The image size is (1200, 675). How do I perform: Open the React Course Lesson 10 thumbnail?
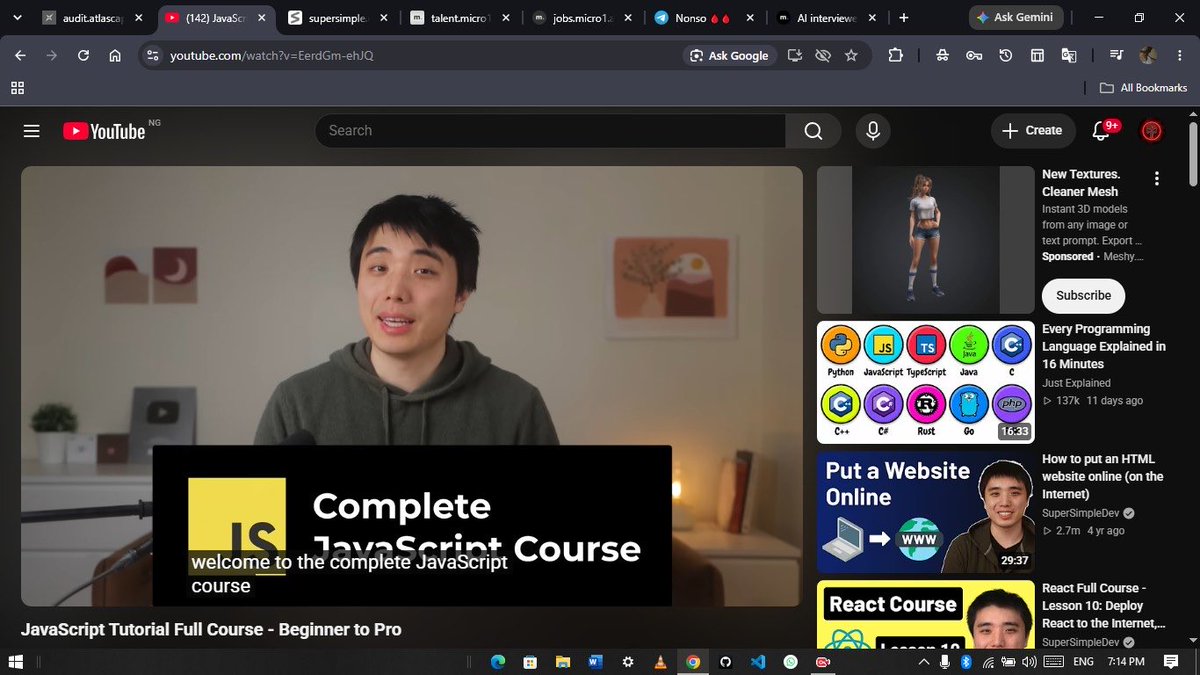coord(926,614)
